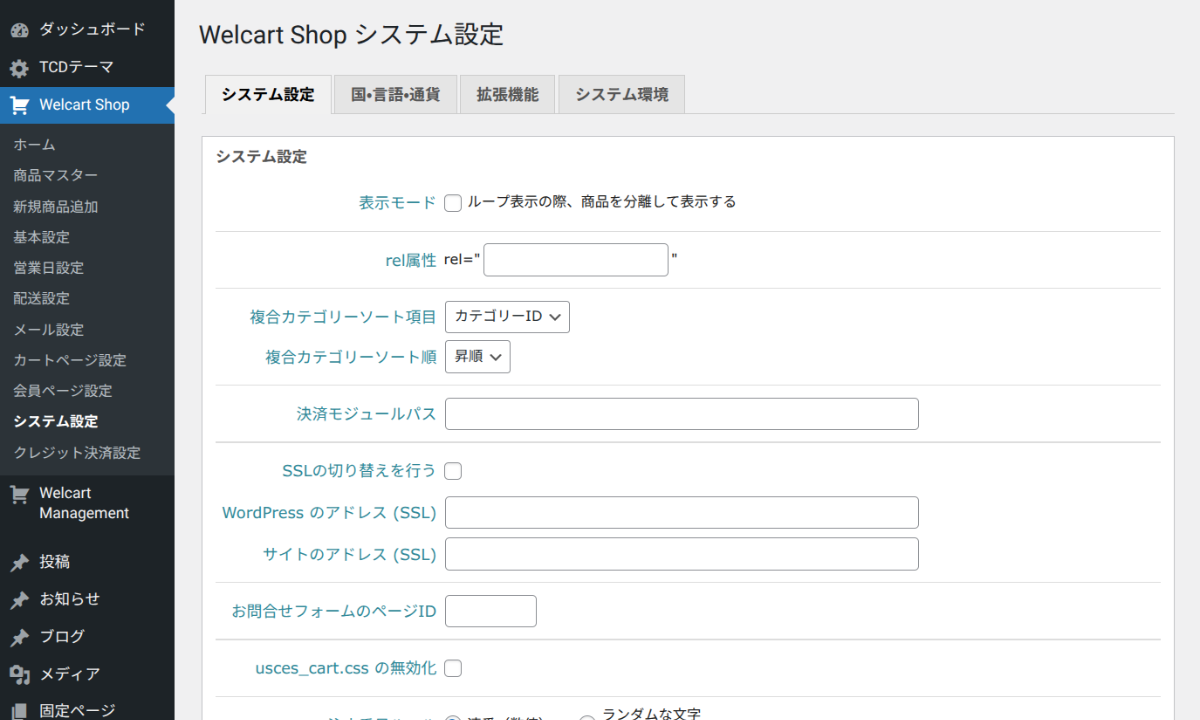Image resolution: width=1200 pixels, height=720 pixels.
Task: Click the 決済モジュールパス input field
Action: (681, 414)
